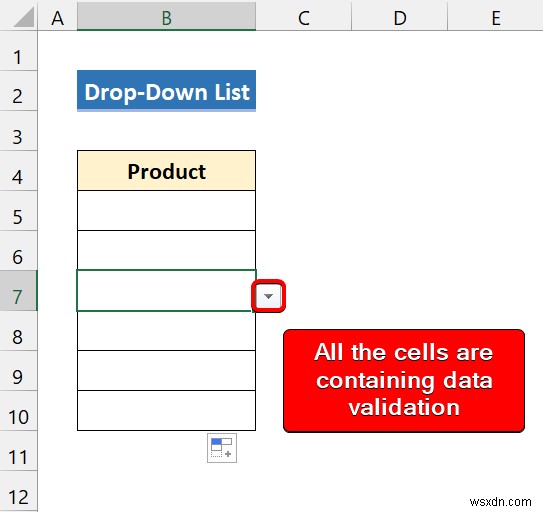The width and height of the screenshot is (543, 512).
Task: Select row 7 header
Action: point(18,291)
